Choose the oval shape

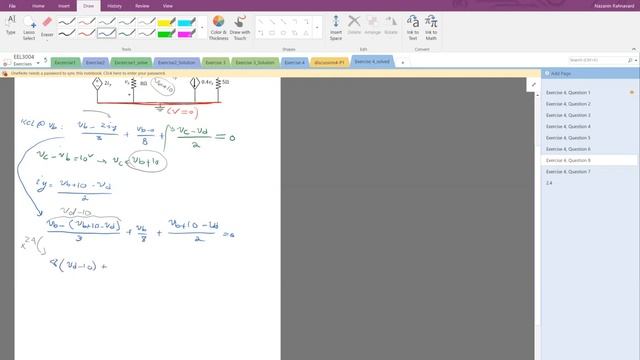click(x=283, y=33)
